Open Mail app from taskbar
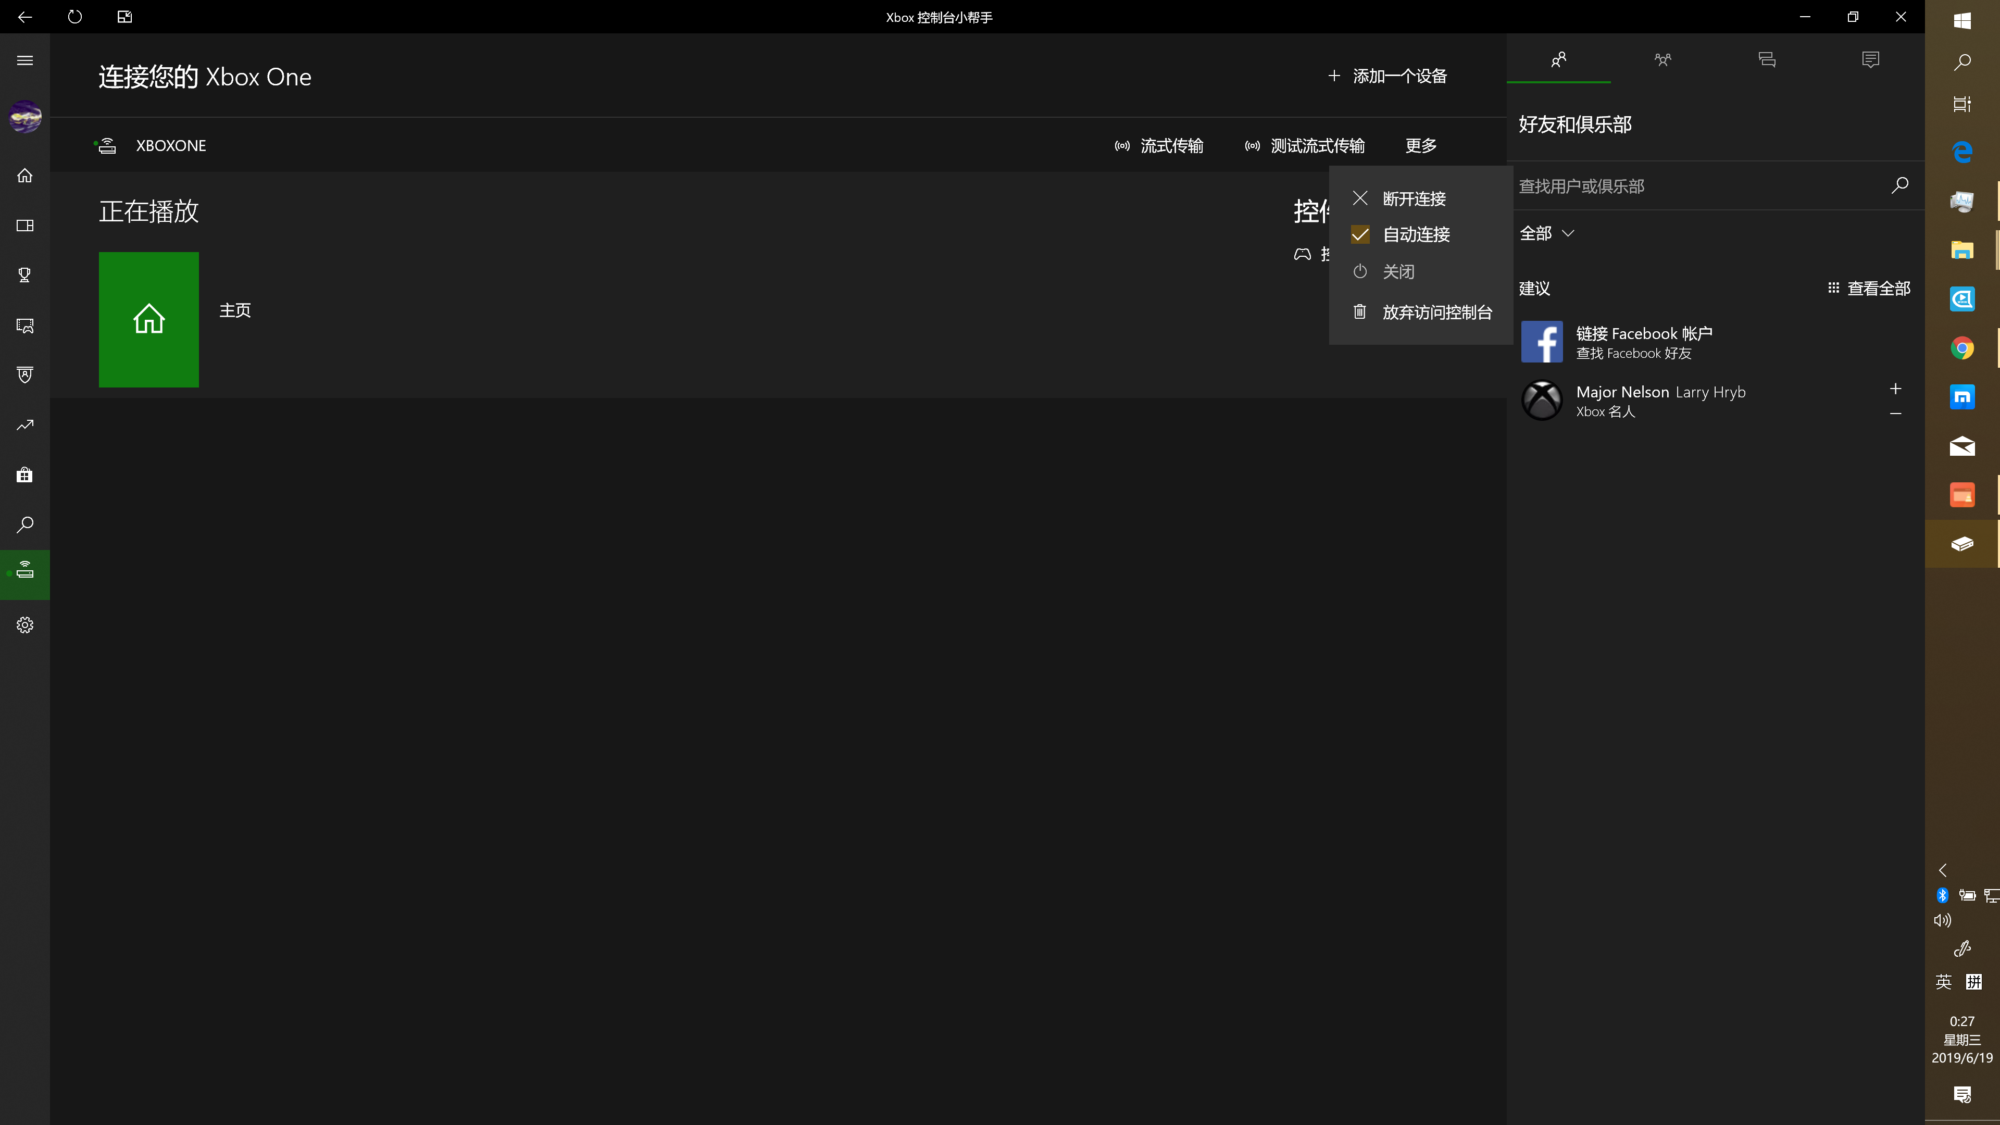The width and height of the screenshot is (2000, 1125). 1962,446
